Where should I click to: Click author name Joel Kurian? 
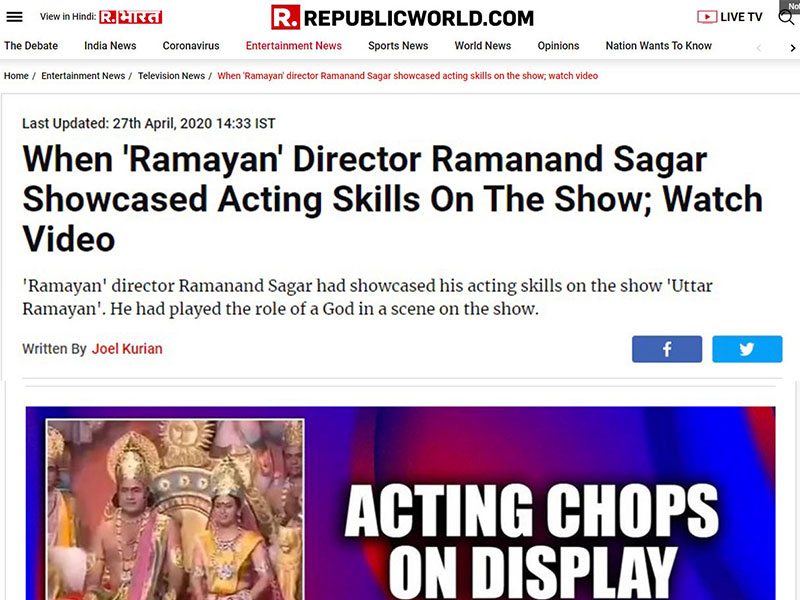click(127, 349)
